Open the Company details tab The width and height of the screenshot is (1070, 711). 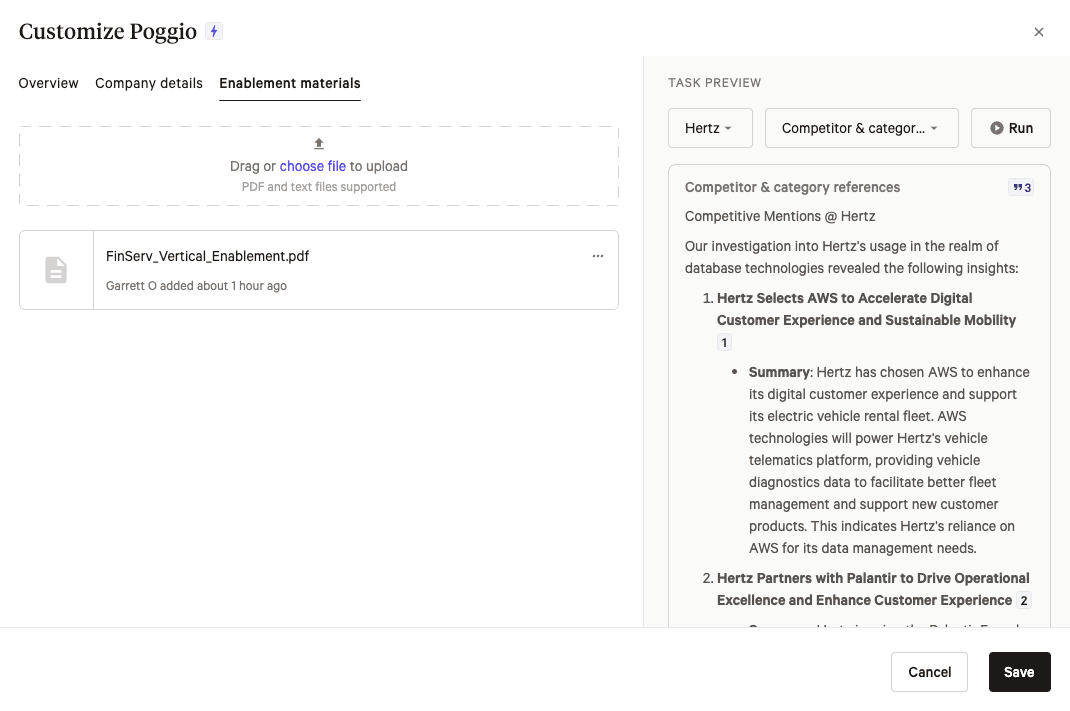coord(149,83)
